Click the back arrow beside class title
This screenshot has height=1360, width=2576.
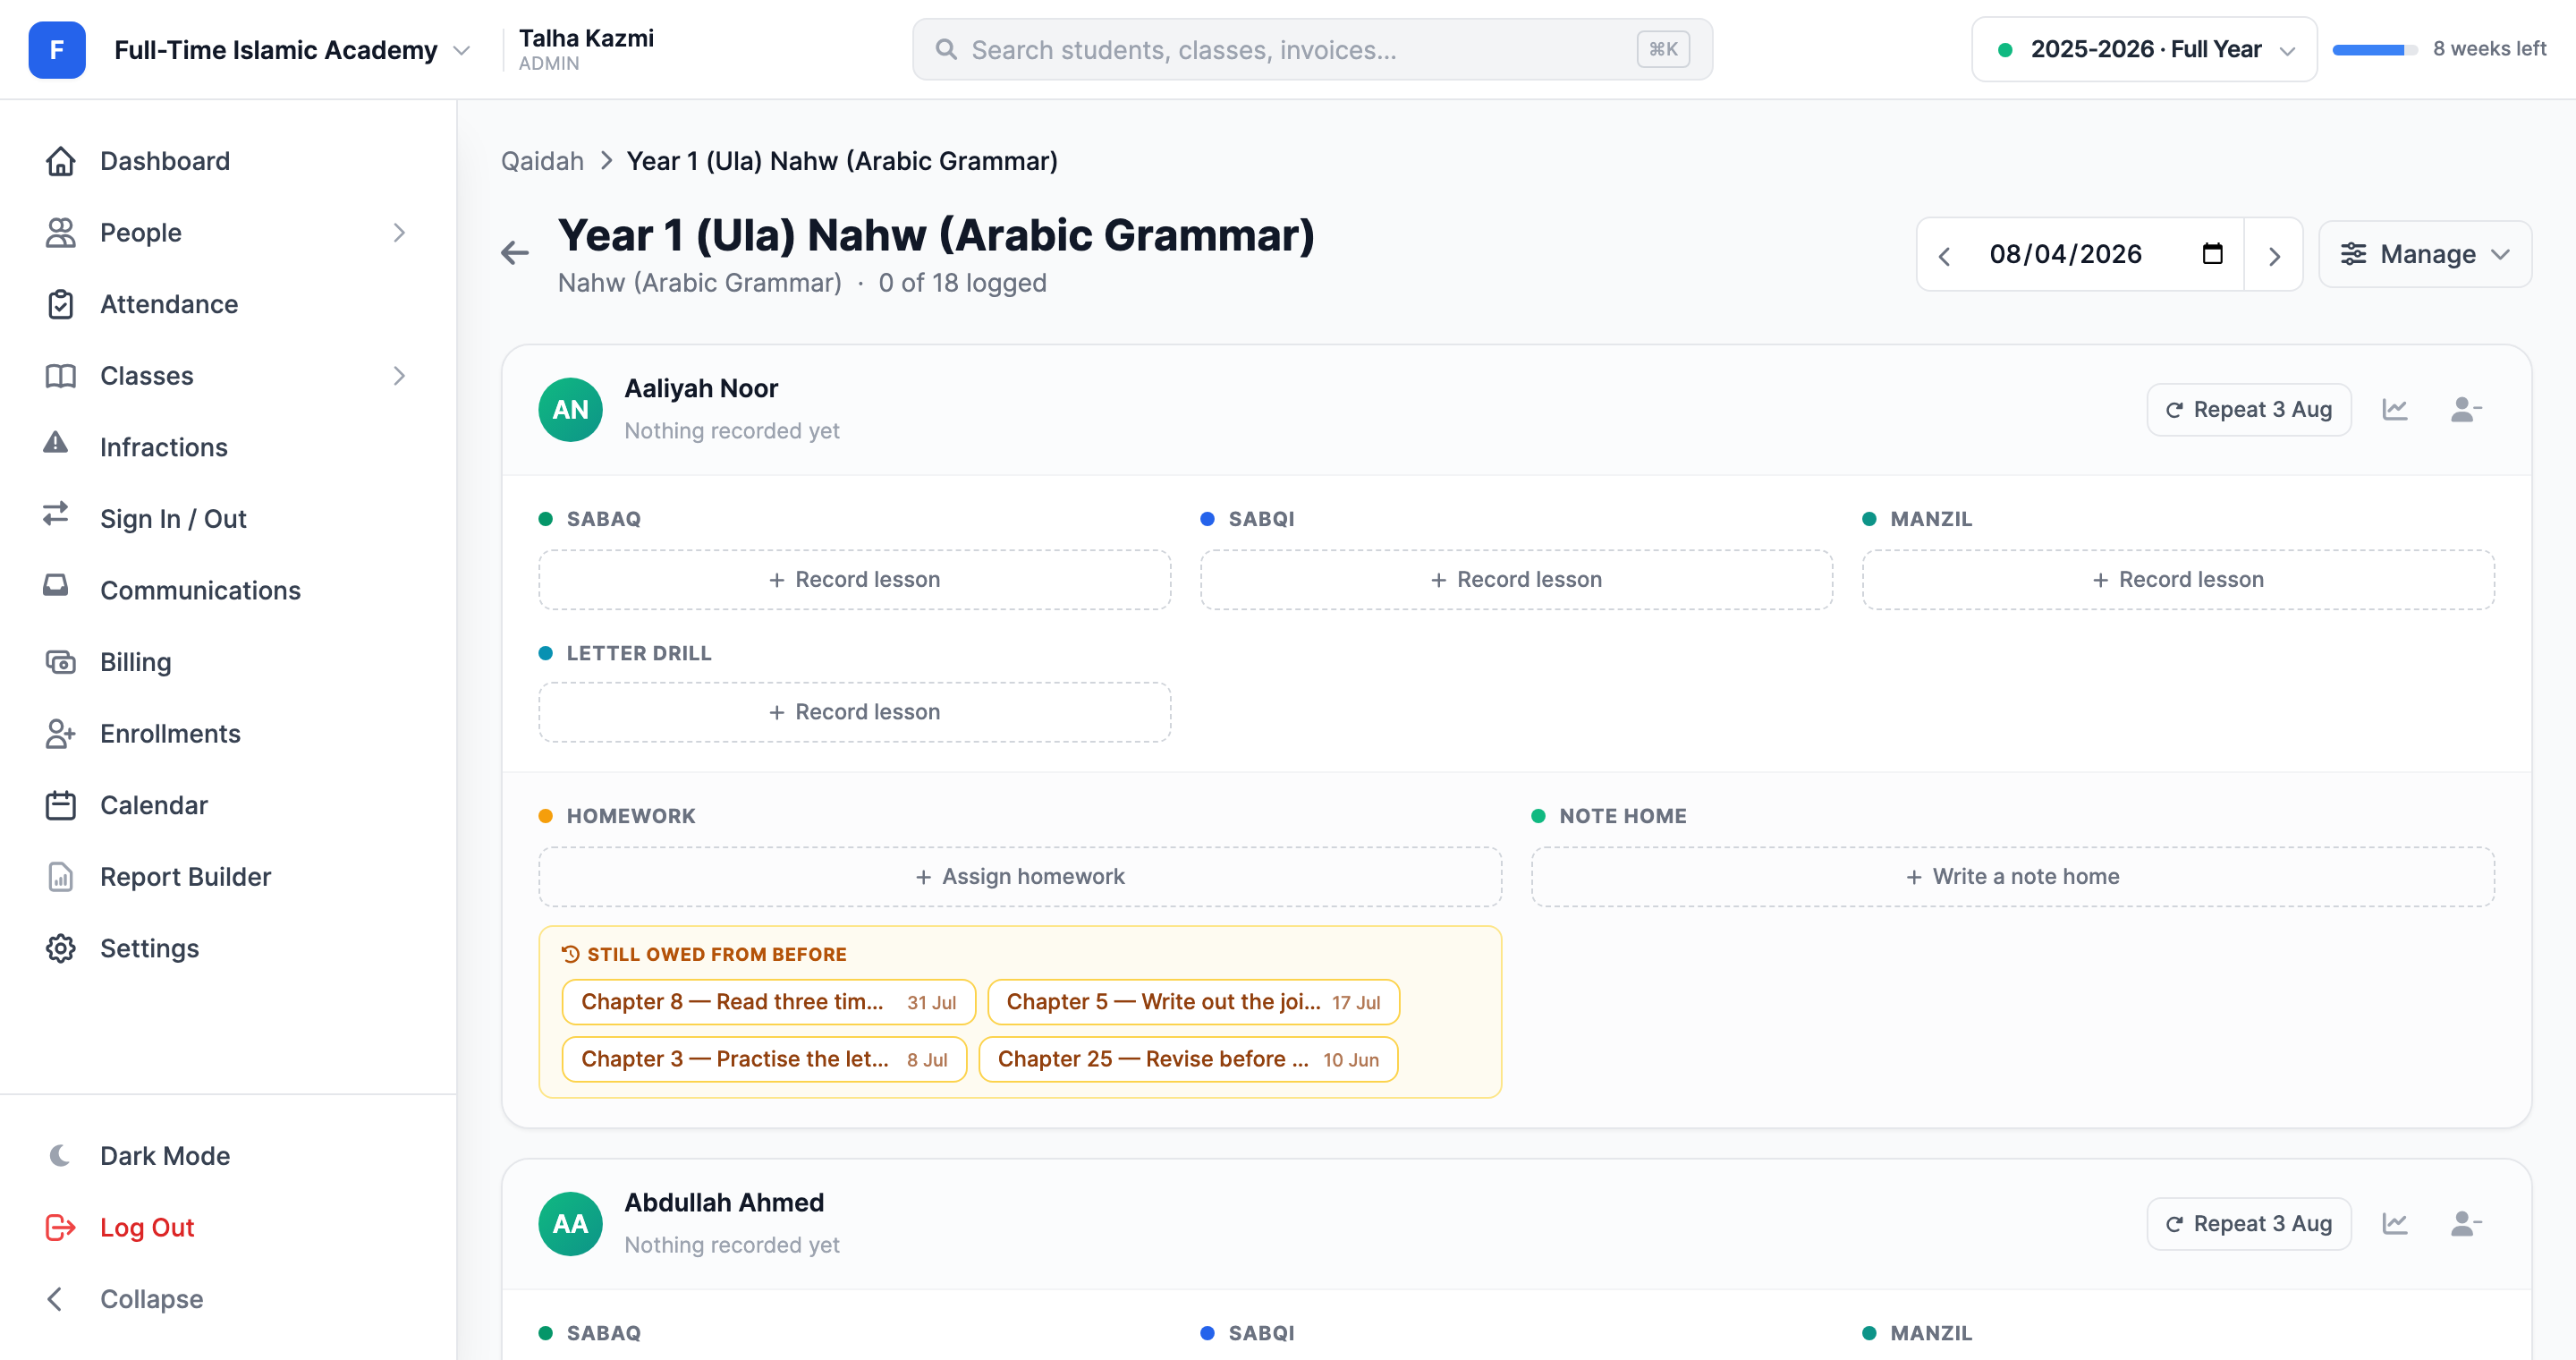pyautogui.click(x=515, y=253)
